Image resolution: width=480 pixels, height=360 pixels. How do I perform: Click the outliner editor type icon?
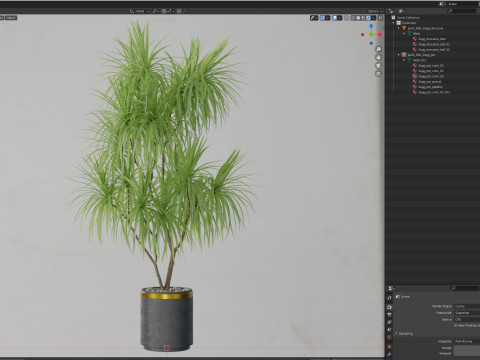[392, 11]
